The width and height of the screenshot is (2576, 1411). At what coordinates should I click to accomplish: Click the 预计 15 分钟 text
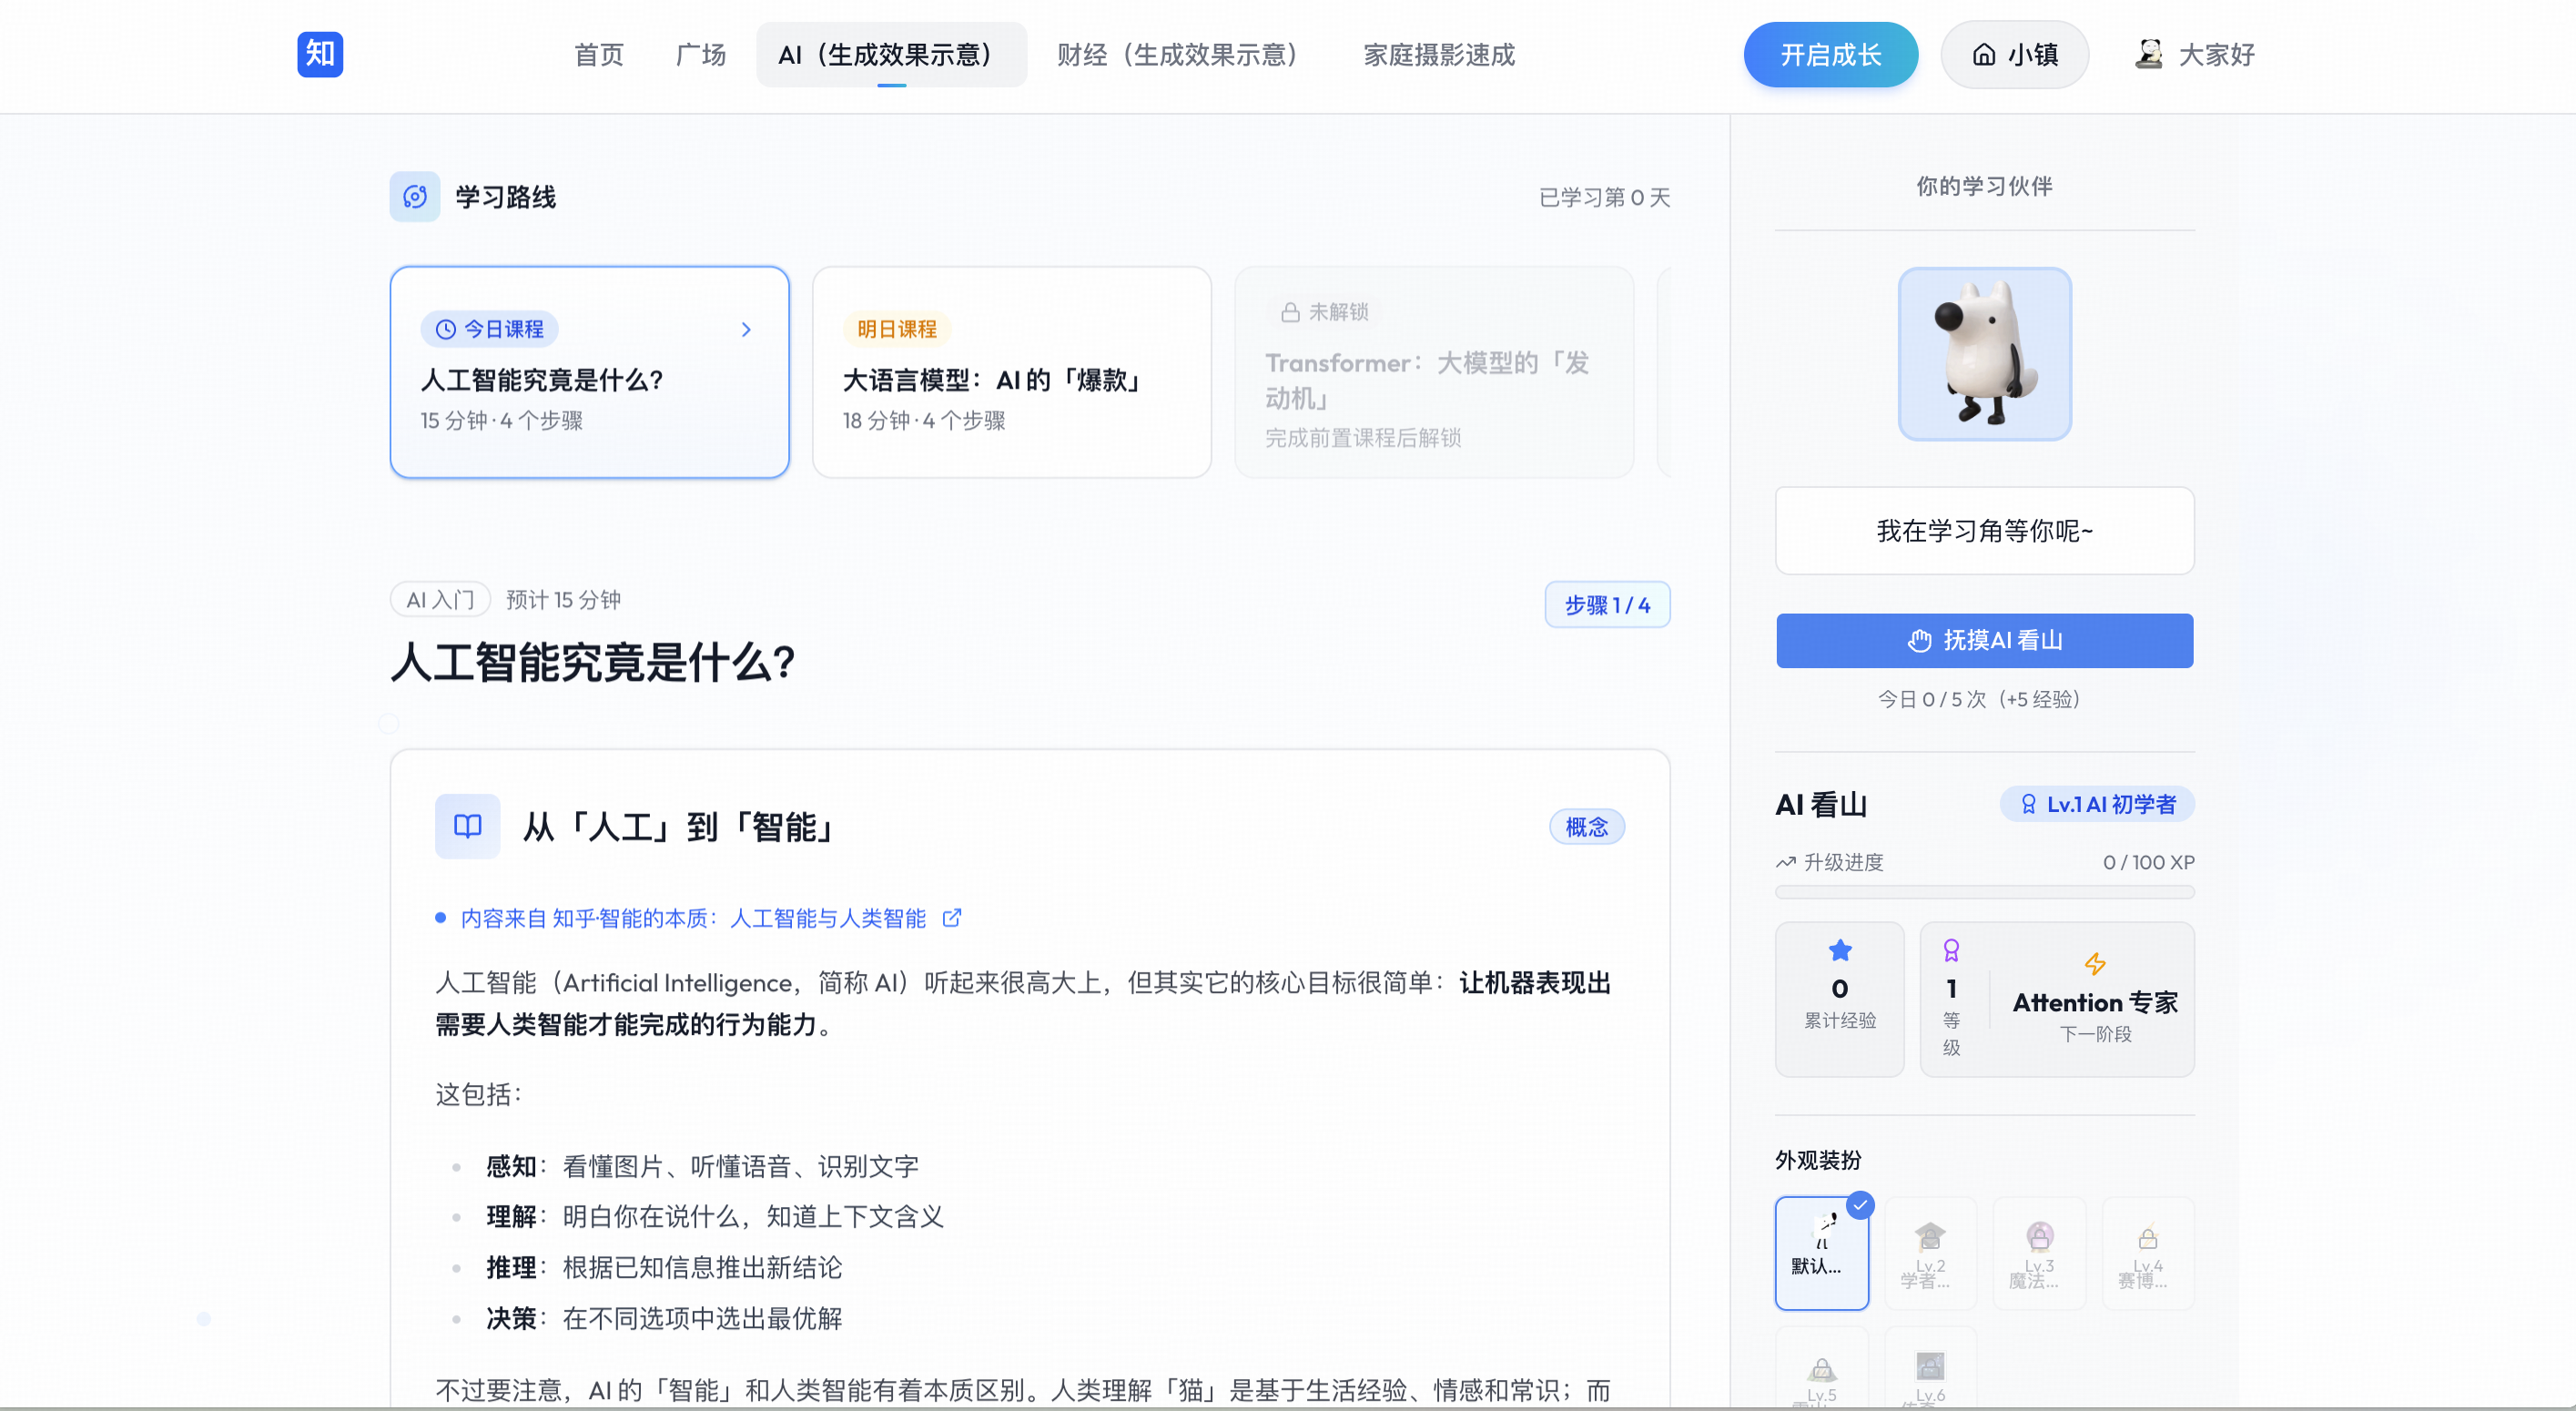tap(563, 600)
